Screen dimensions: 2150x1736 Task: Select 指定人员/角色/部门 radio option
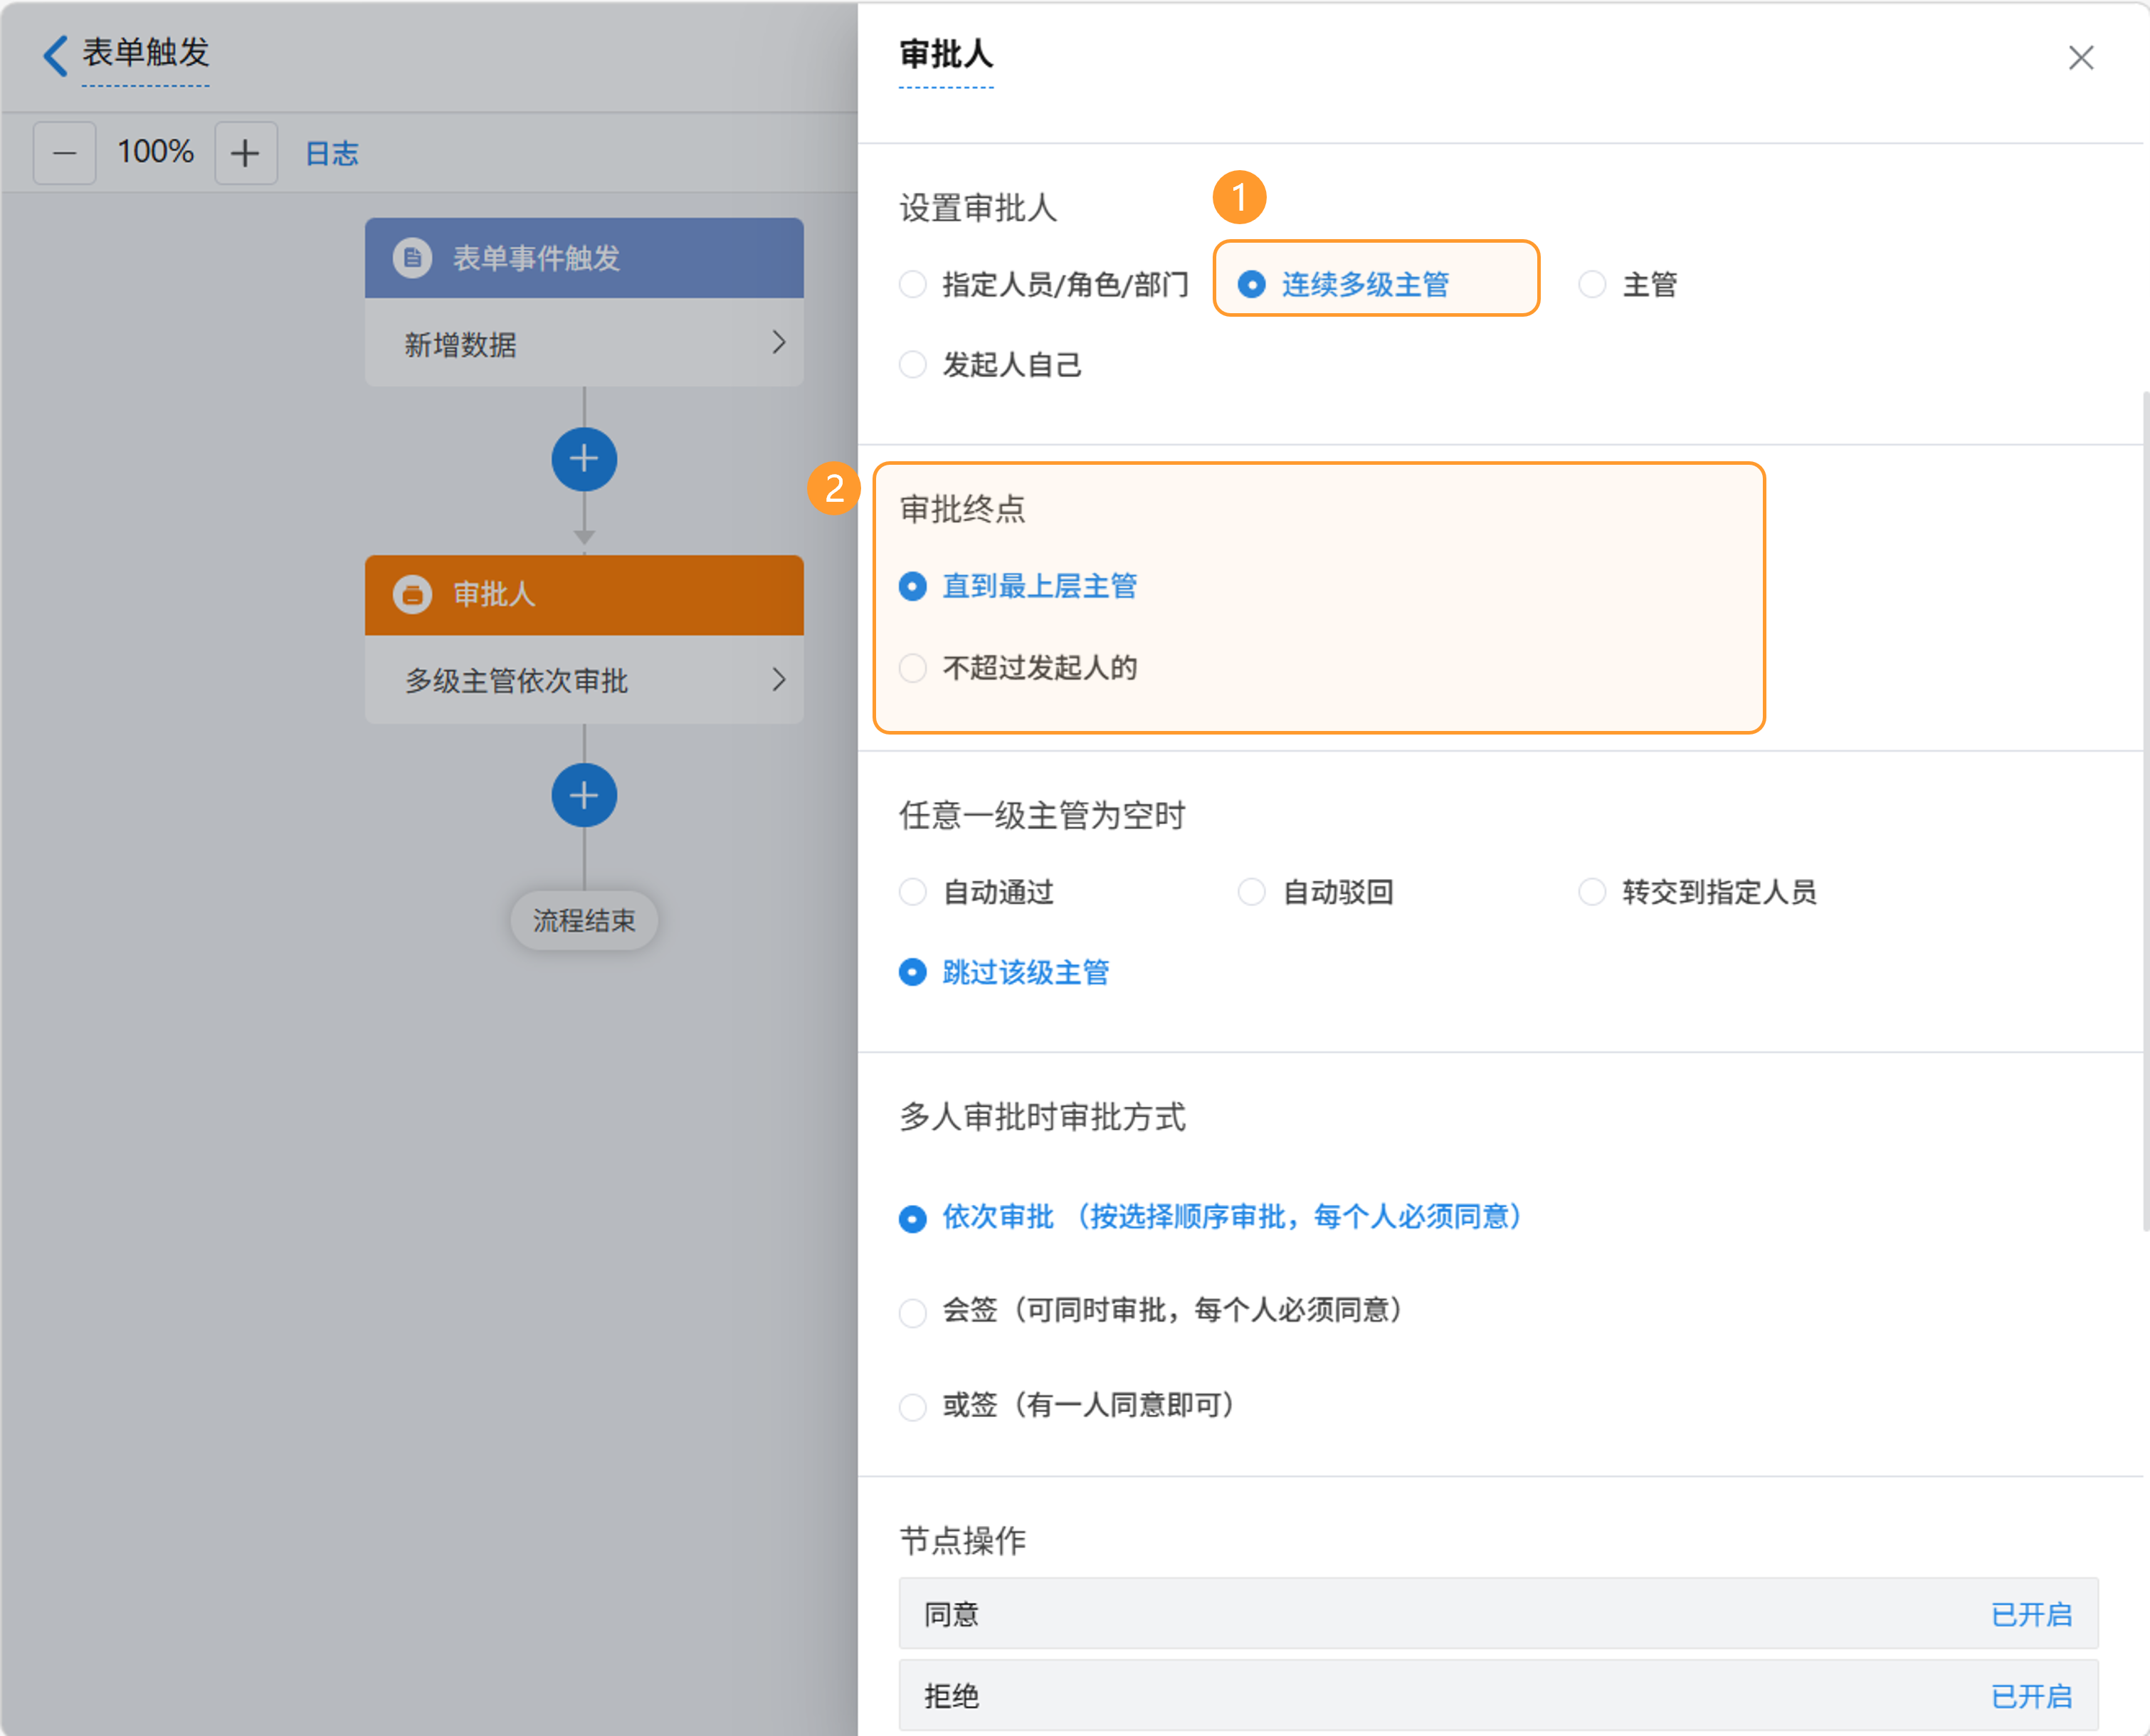913,285
